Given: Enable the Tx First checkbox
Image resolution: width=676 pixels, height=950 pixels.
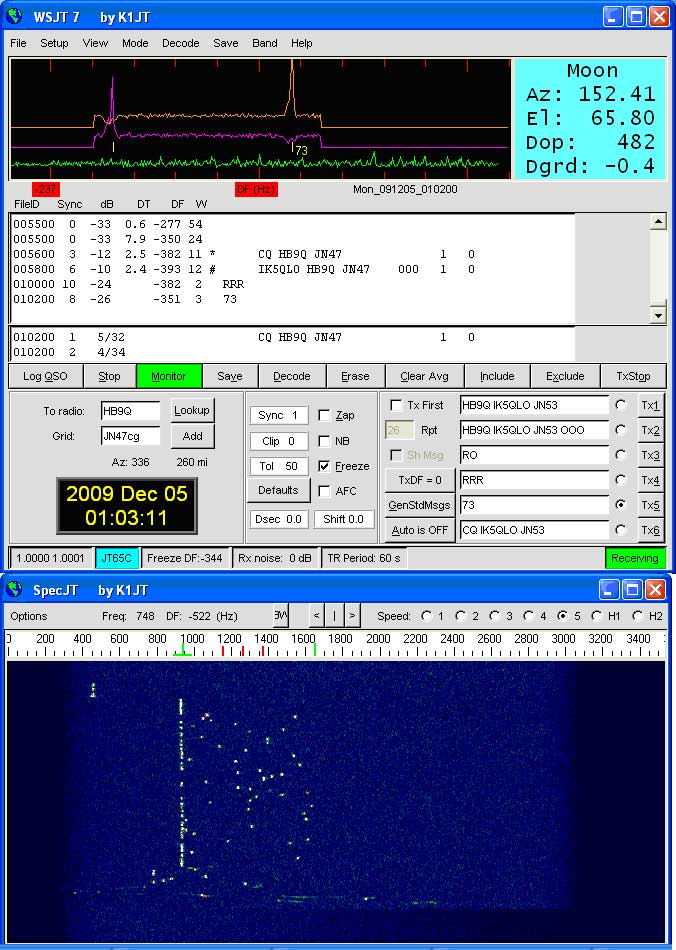Looking at the screenshot, I should tap(396, 405).
